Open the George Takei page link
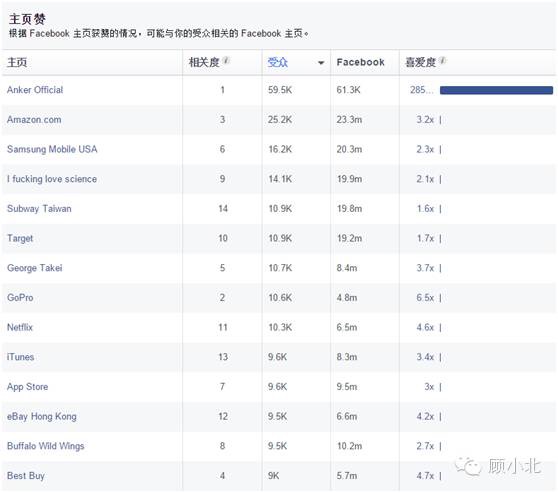This screenshot has width=558, height=493. (x=35, y=268)
